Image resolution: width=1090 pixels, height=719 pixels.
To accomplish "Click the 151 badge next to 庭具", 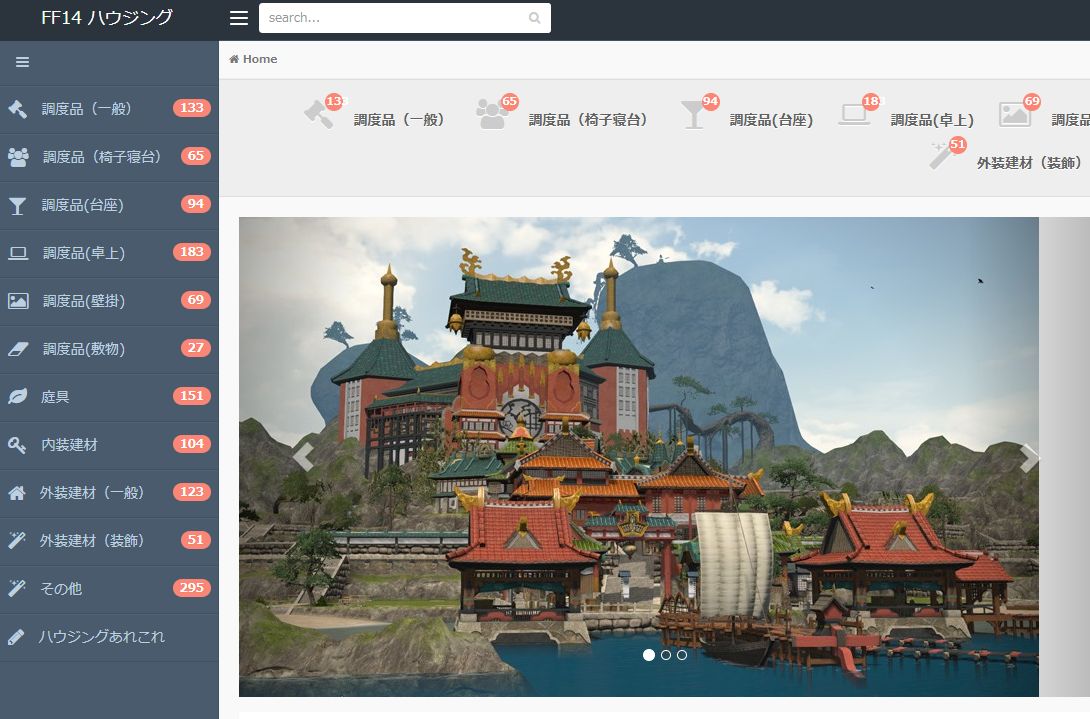I will coord(192,396).
